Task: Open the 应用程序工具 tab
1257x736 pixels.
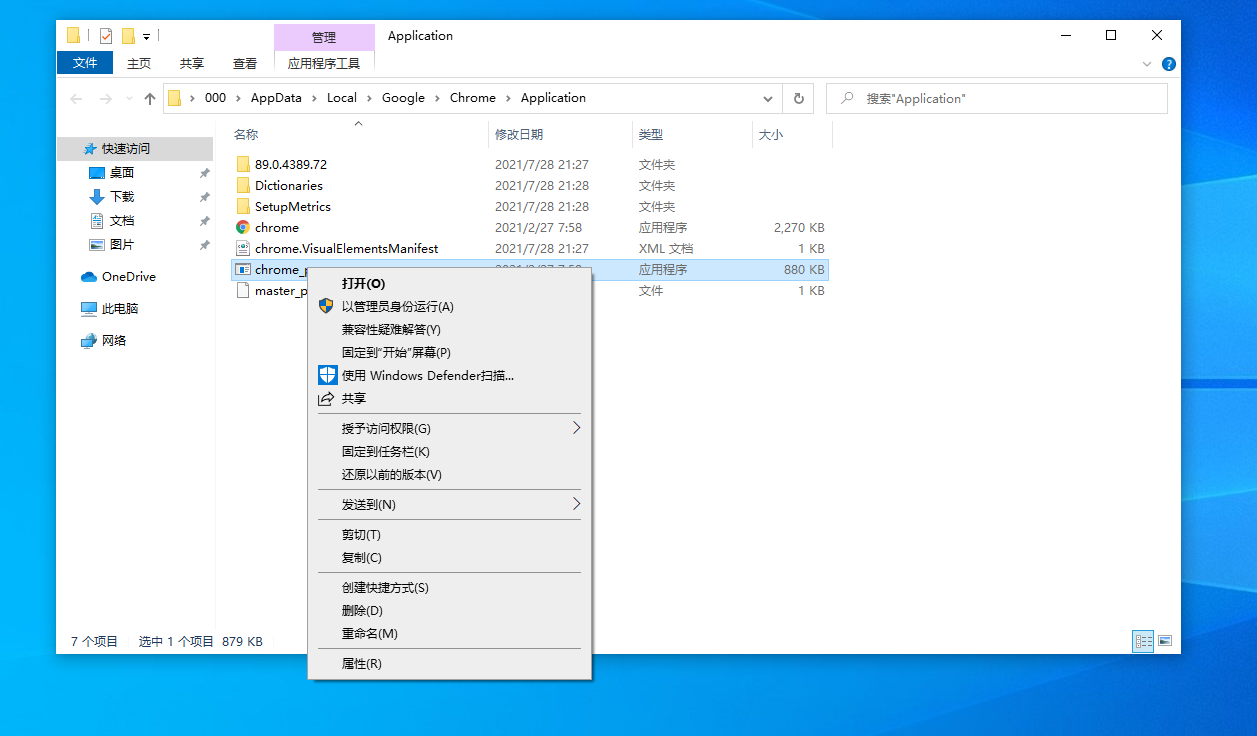Action: [x=324, y=63]
